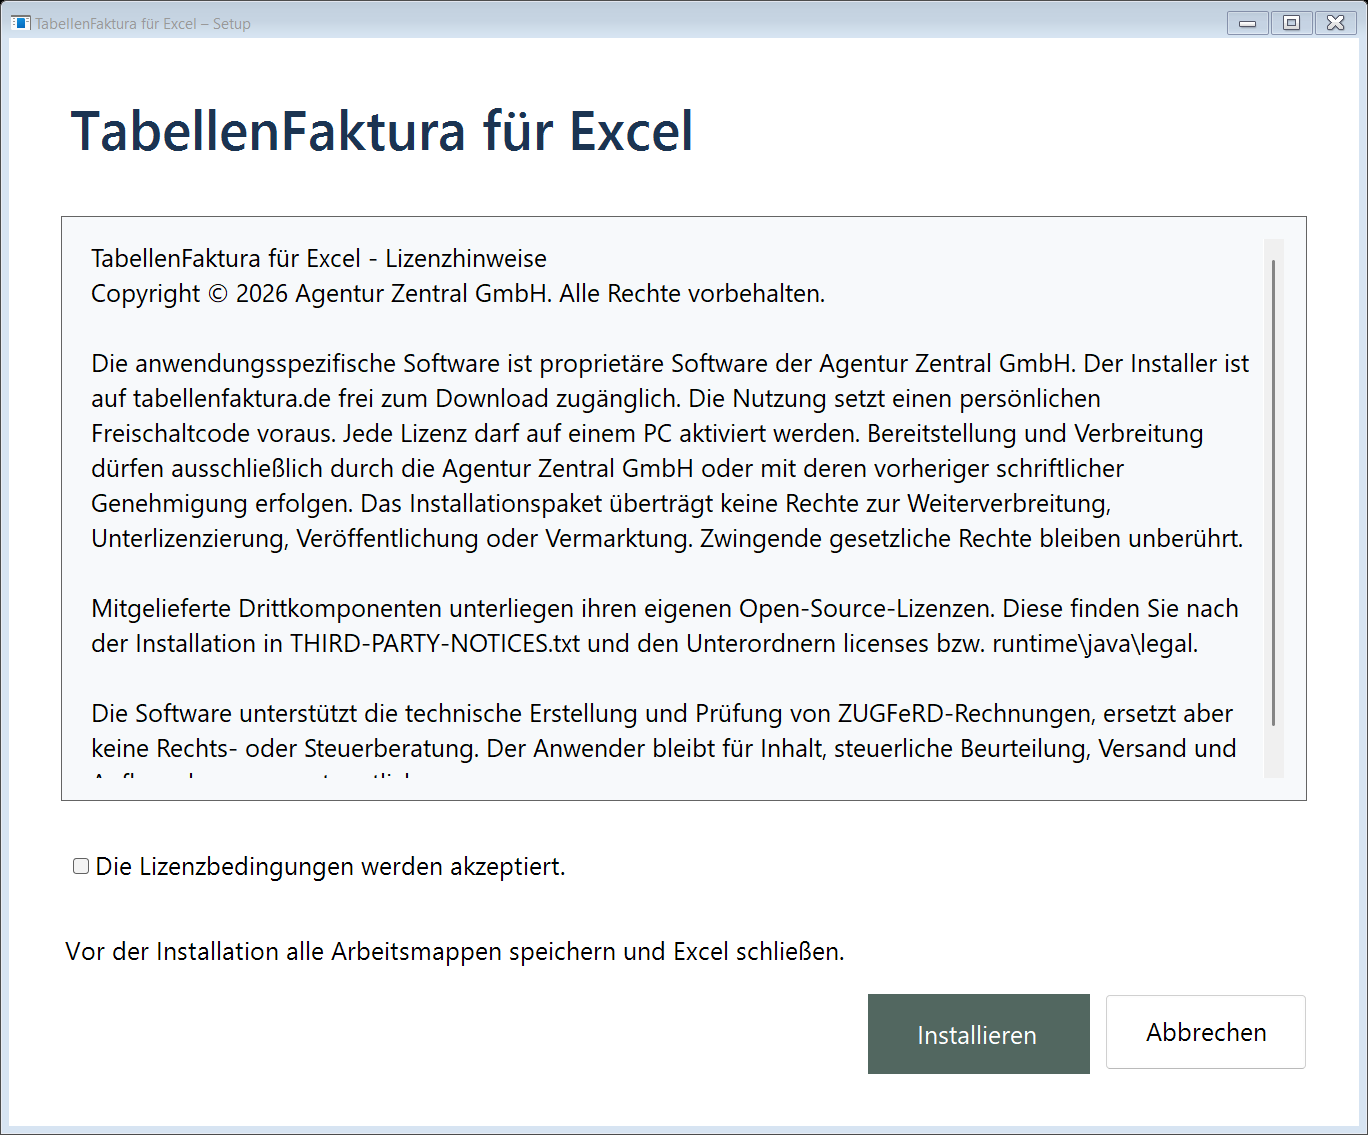Image resolution: width=1368 pixels, height=1135 pixels.
Task: Click the line about ZUGFeRD-Rechnungen
Action: coord(662,713)
